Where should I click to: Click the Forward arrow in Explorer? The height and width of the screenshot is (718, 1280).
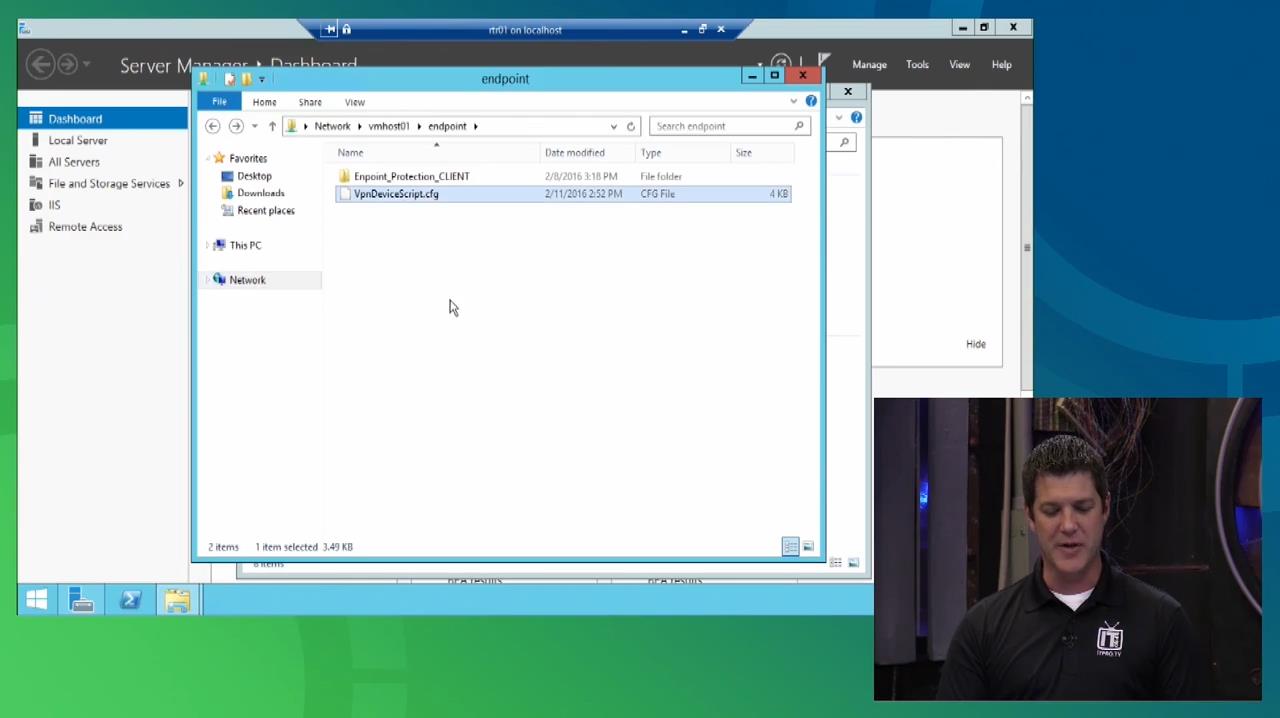tap(236, 126)
